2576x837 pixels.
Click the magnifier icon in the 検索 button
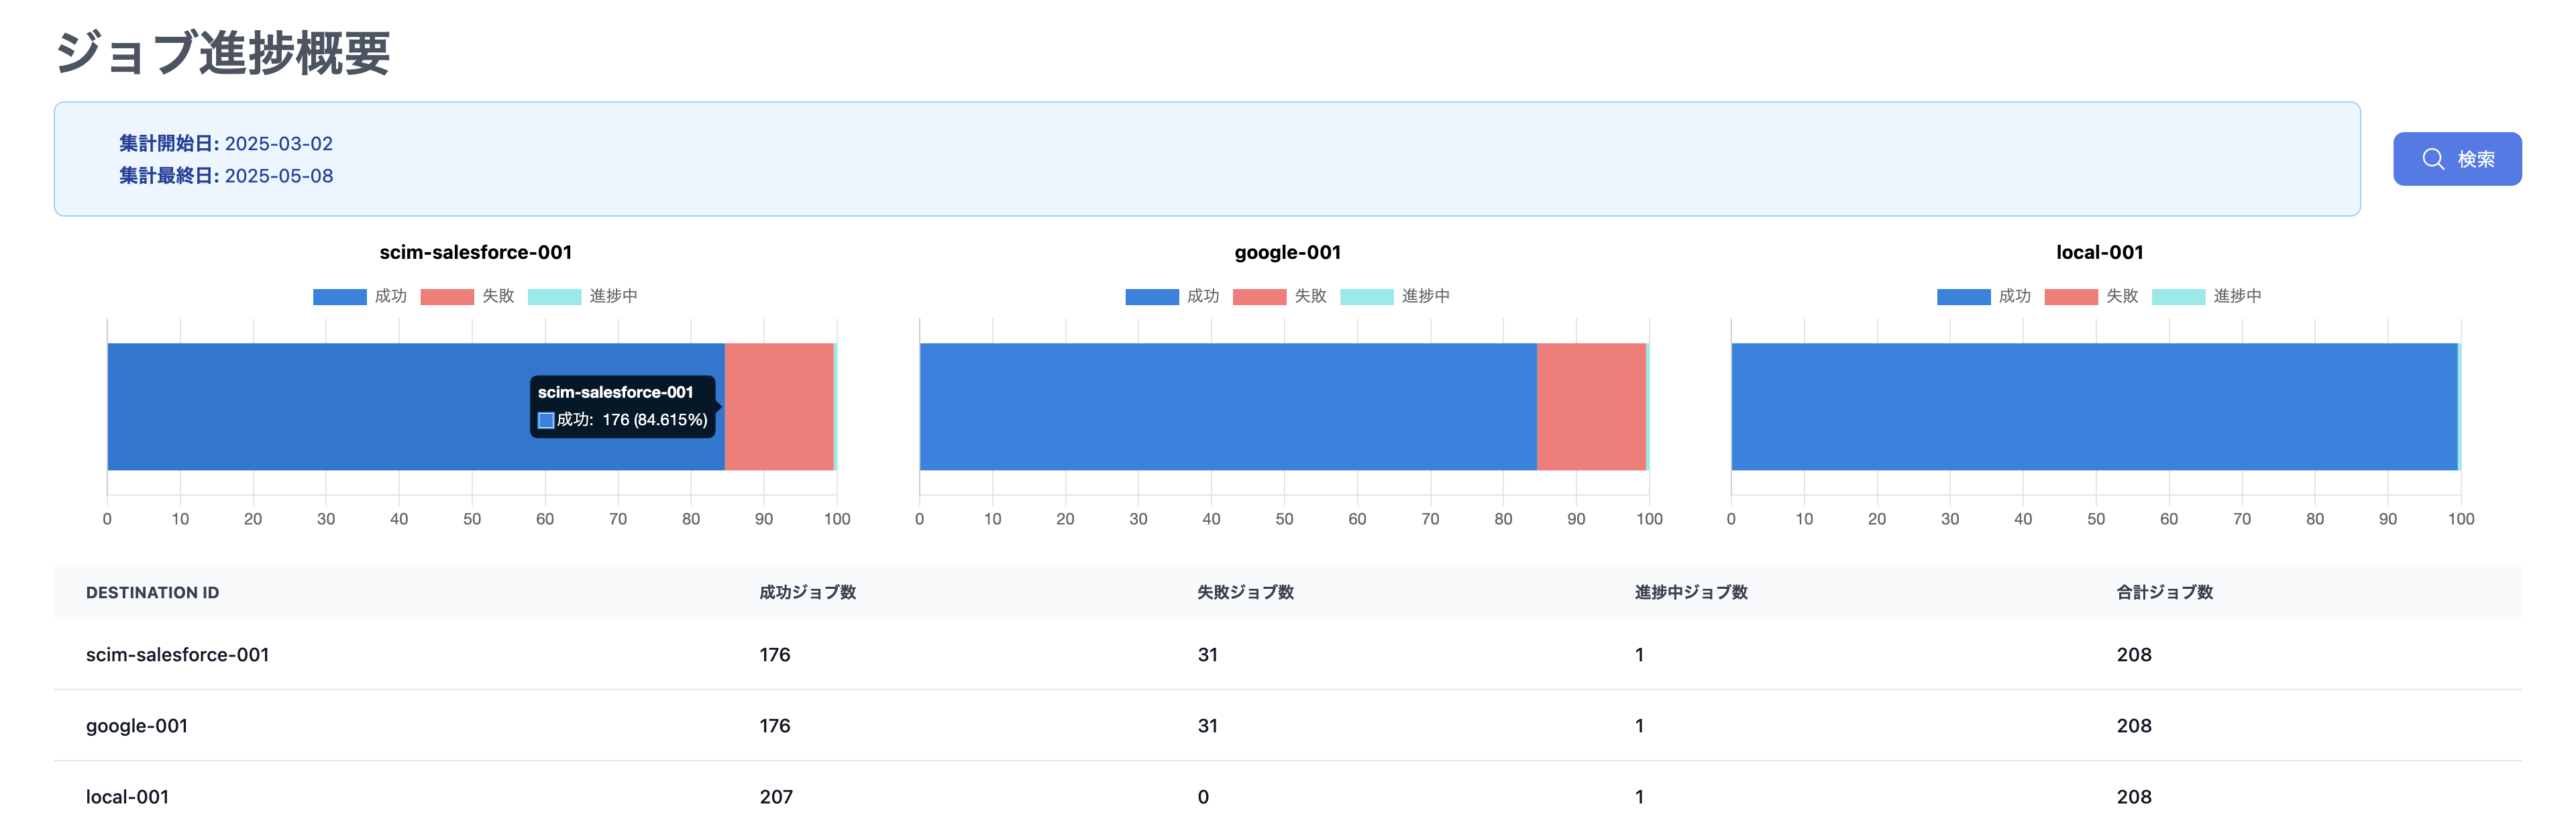(2433, 159)
